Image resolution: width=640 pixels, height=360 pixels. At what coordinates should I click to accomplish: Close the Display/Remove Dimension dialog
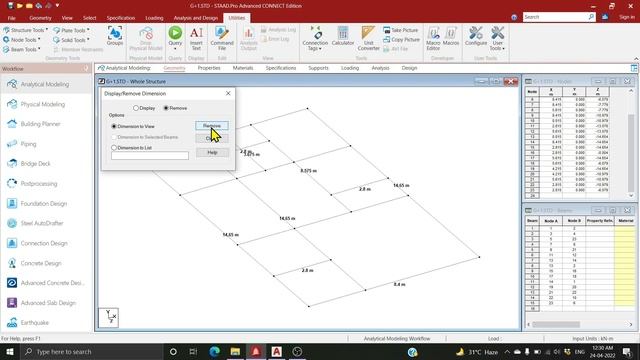228,93
